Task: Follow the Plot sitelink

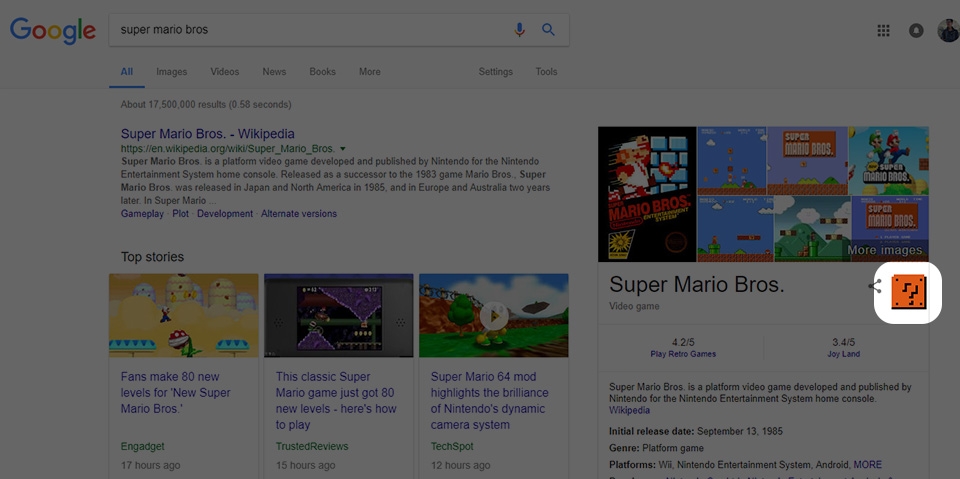Action: pos(181,214)
